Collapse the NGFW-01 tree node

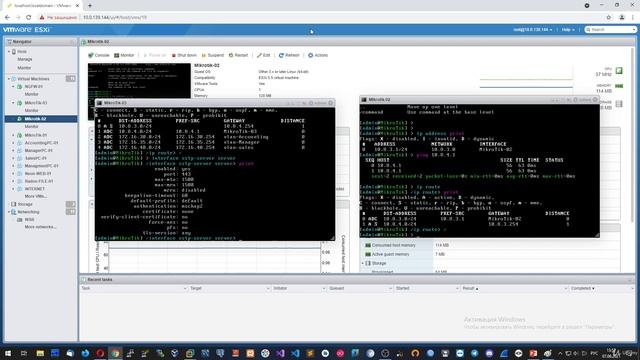click(13, 87)
